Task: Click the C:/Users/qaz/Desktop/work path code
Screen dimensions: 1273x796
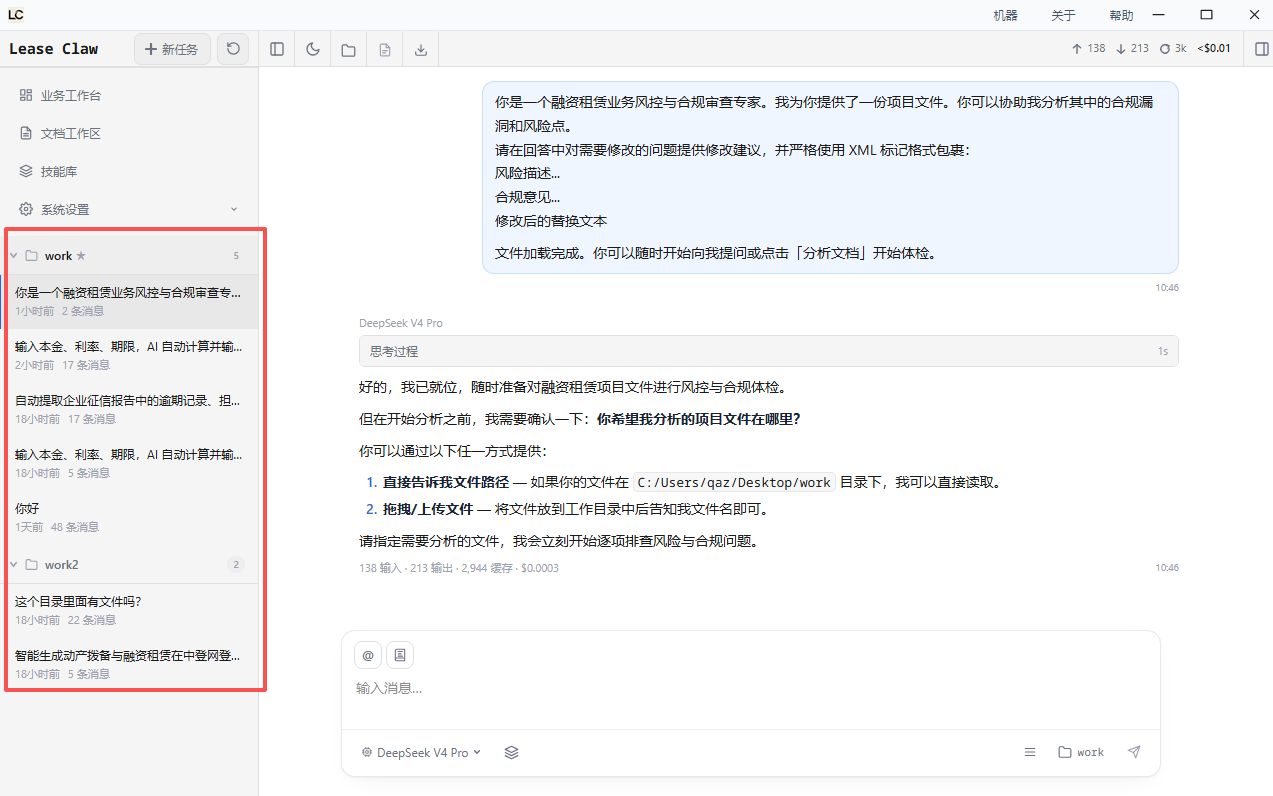Action: tap(734, 482)
